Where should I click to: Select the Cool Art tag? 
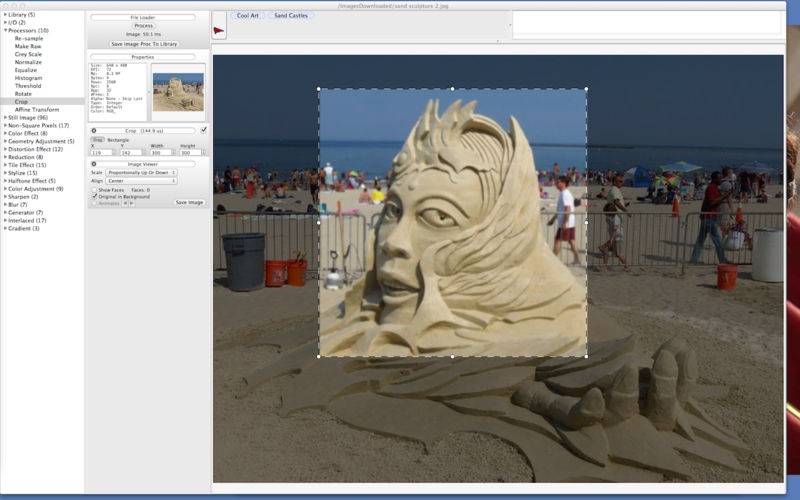248,16
